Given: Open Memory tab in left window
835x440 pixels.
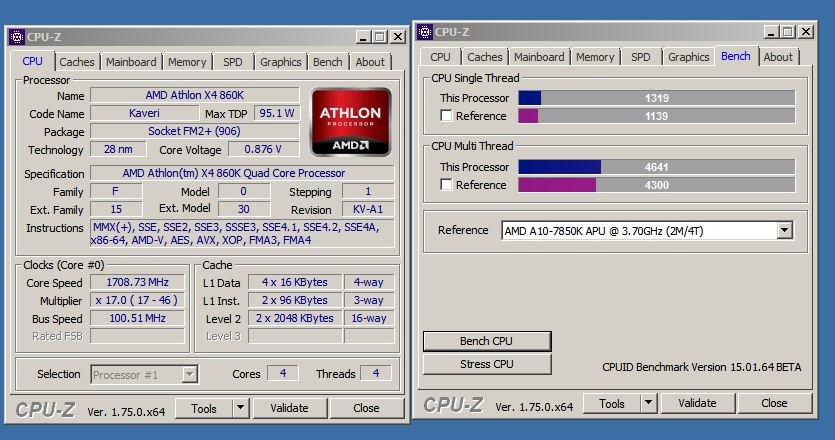Looking at the screenshot, I should [x=187, y=62].
